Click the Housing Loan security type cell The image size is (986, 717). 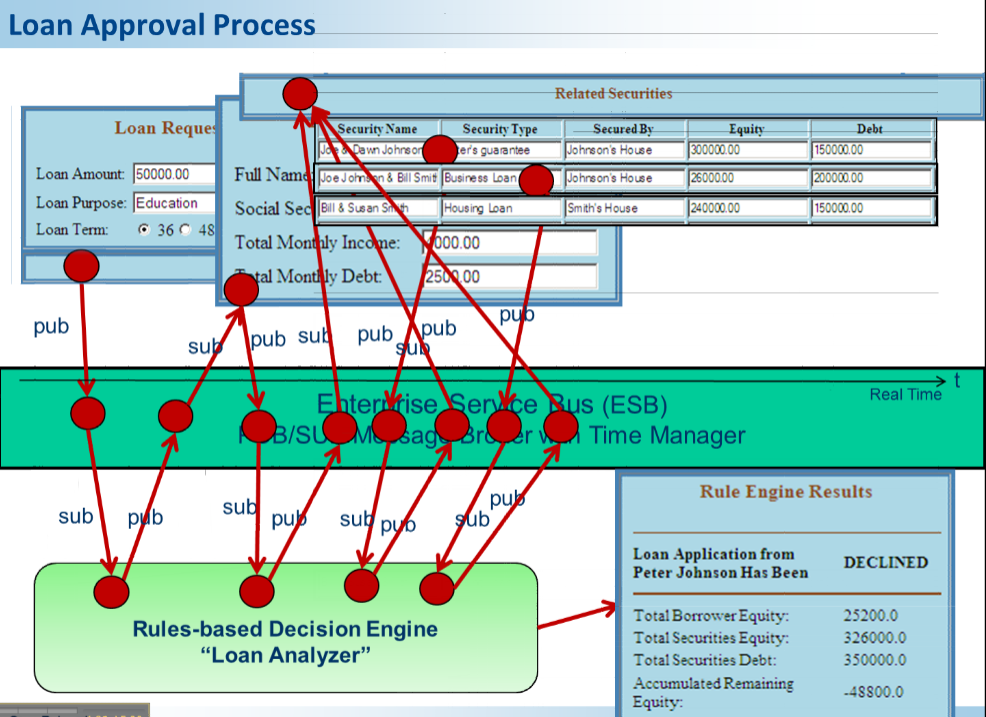500,208
